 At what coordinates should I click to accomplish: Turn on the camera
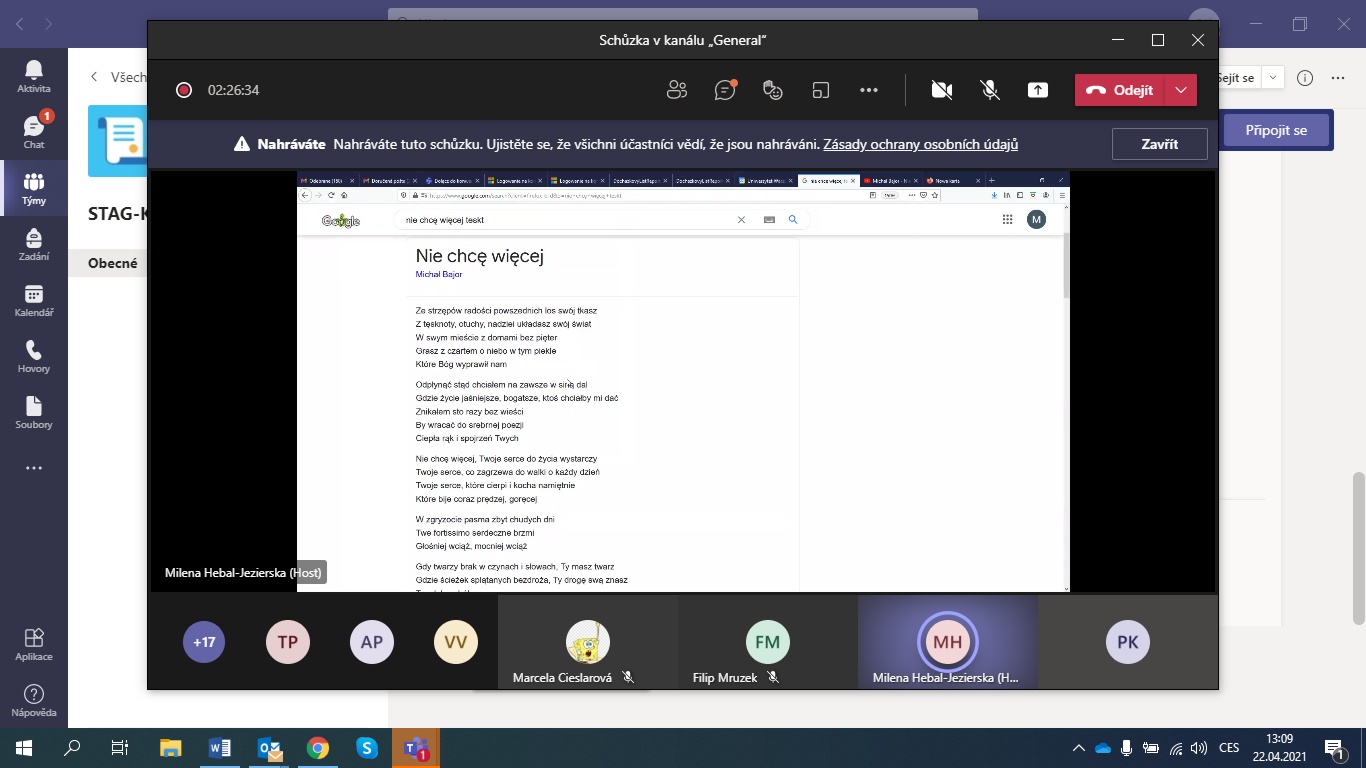coord(941,90)
